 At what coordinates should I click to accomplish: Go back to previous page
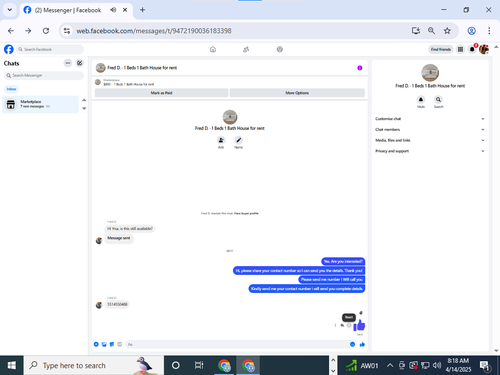tap(11, 31)
